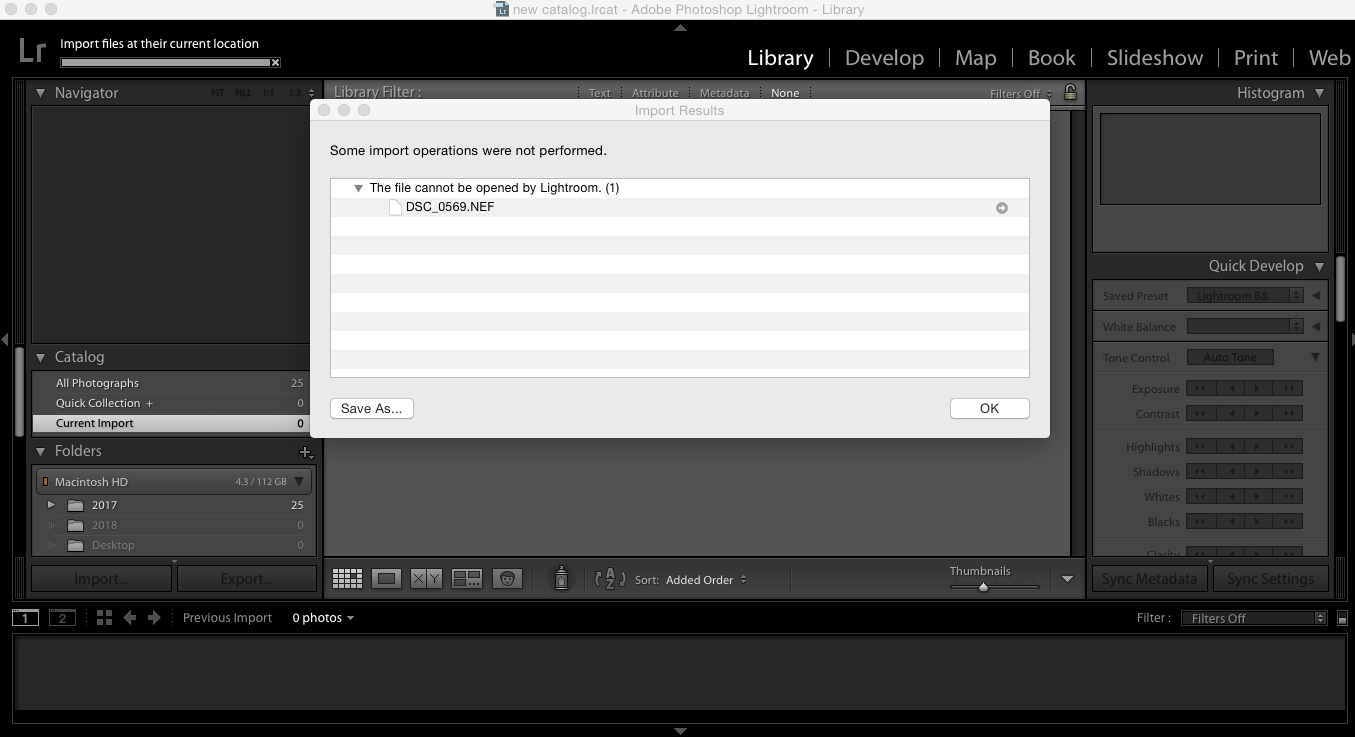Click OK in Import Results dialog
Viewport: 1355px width, 737px height.
tap(989, 408)
